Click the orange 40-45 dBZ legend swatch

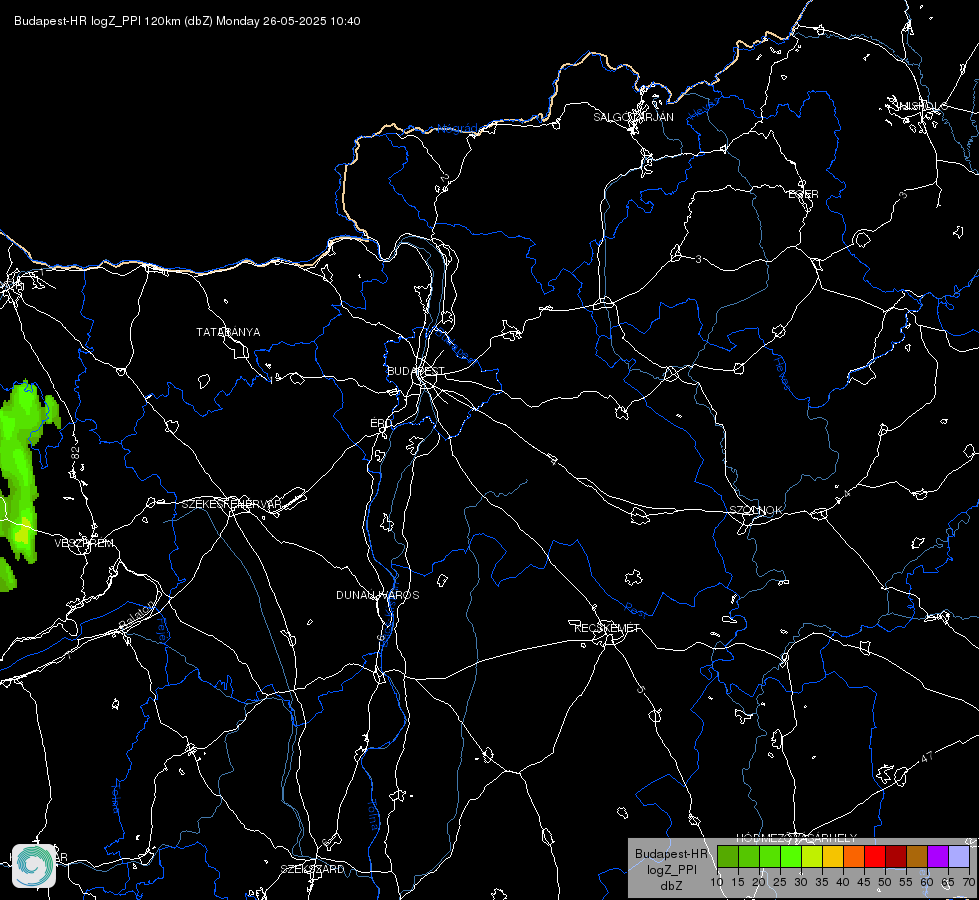[x=854, y=856]
